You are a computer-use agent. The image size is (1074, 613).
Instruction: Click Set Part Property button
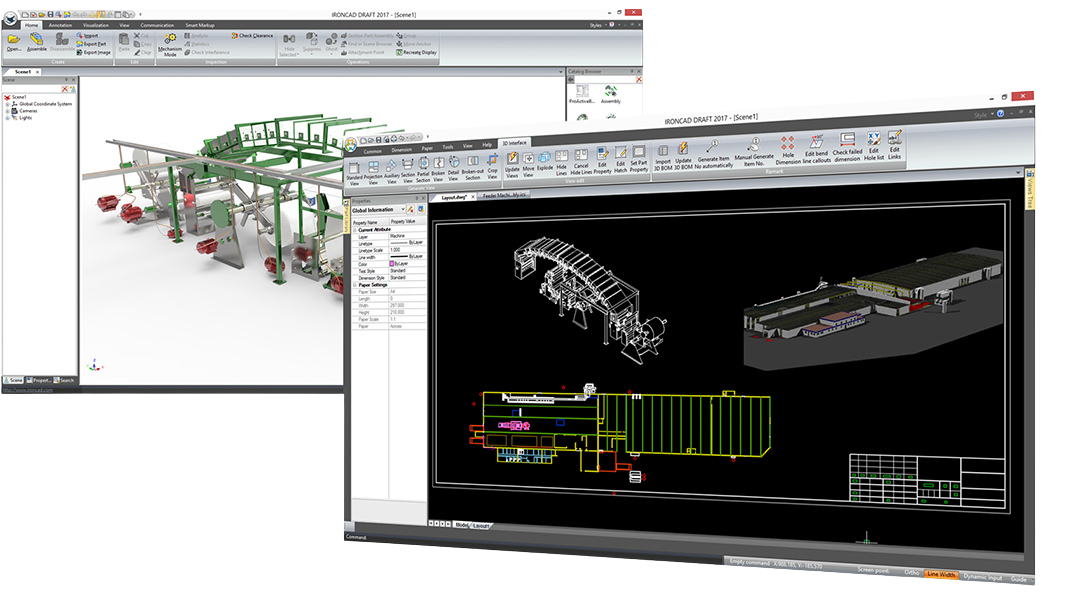[638, 158]
